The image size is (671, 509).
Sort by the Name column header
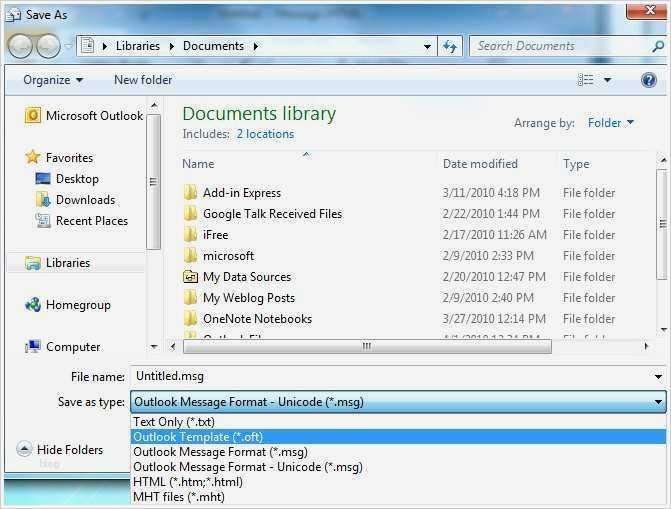[x=198, y=164]
